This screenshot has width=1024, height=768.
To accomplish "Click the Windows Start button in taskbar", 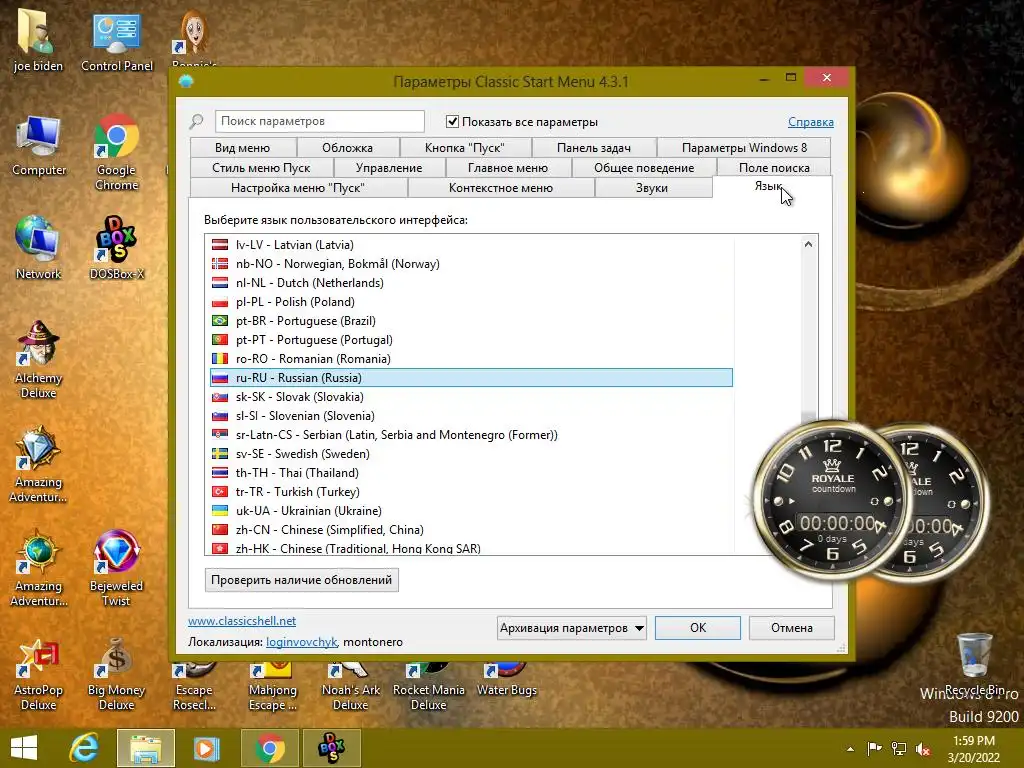I will tap(24, 748).
